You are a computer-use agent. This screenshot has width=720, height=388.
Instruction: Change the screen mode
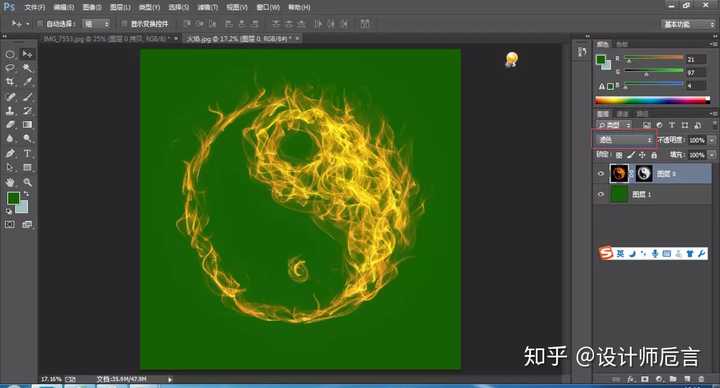[x=27, y=225]
